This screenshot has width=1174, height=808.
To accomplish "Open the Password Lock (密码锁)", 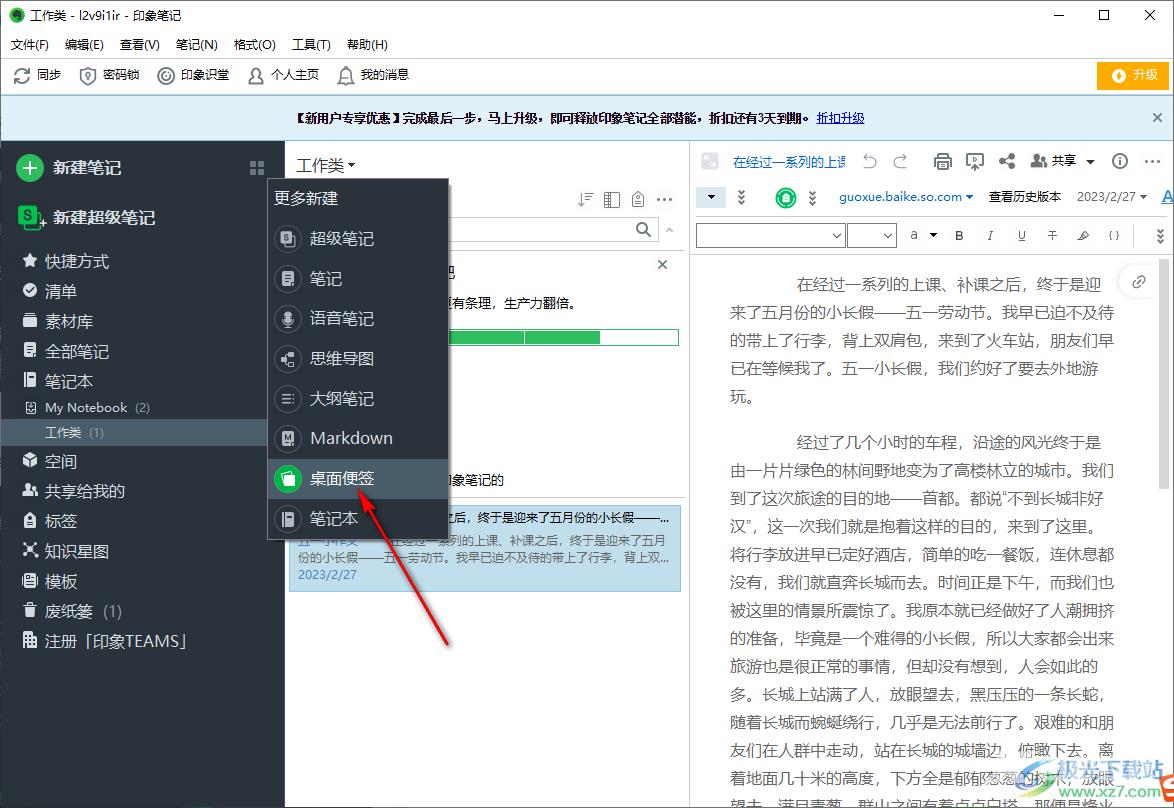I will point(109,75).
